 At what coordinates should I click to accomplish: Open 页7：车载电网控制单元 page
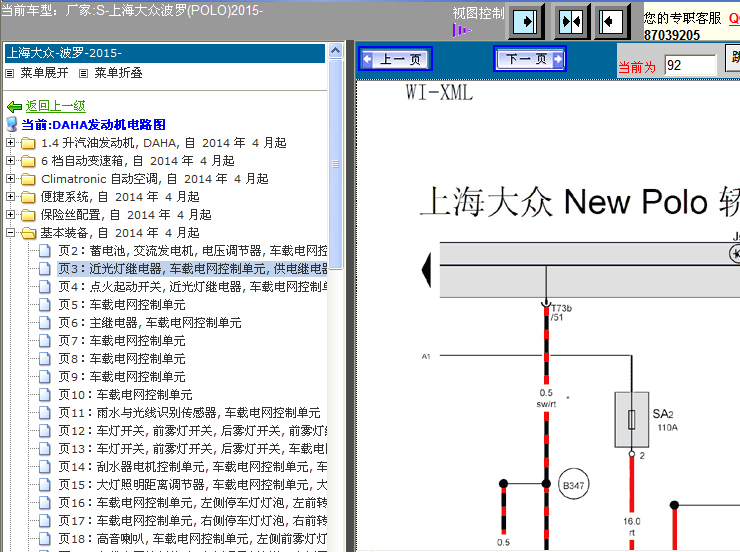pos(122,341)
